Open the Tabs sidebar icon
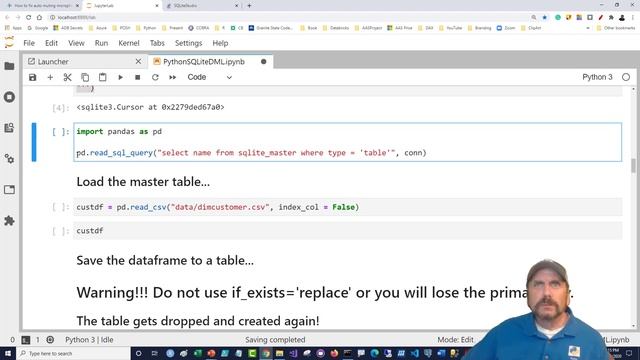The image size is (640, 360). pyautogui.click(x=9, y=190)
